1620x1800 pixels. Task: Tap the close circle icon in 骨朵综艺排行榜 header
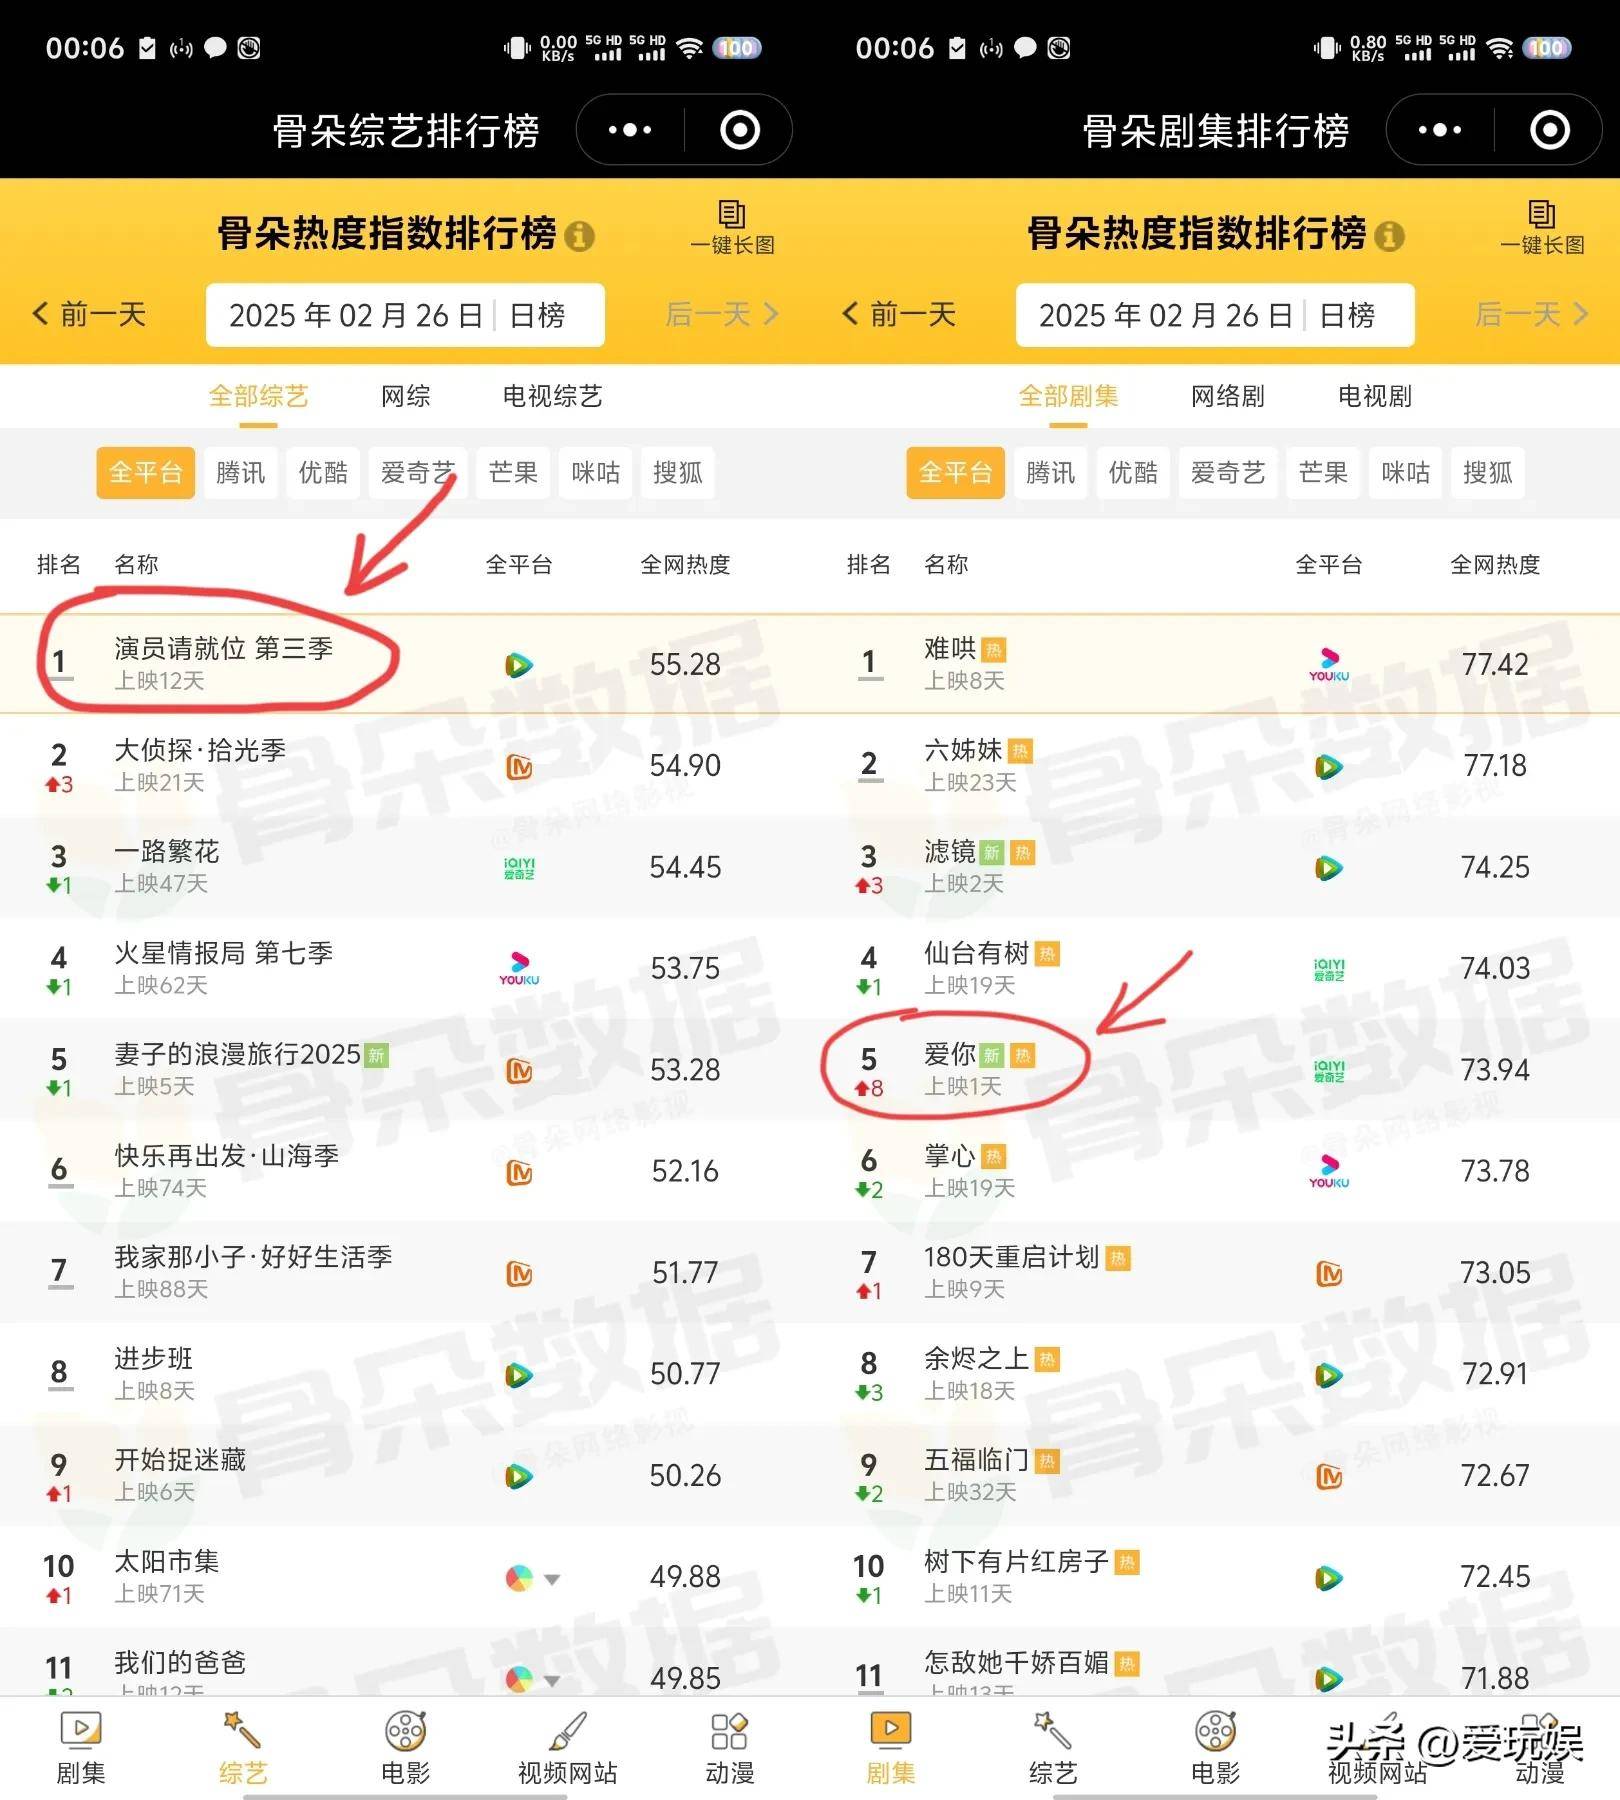pos(740,130)
